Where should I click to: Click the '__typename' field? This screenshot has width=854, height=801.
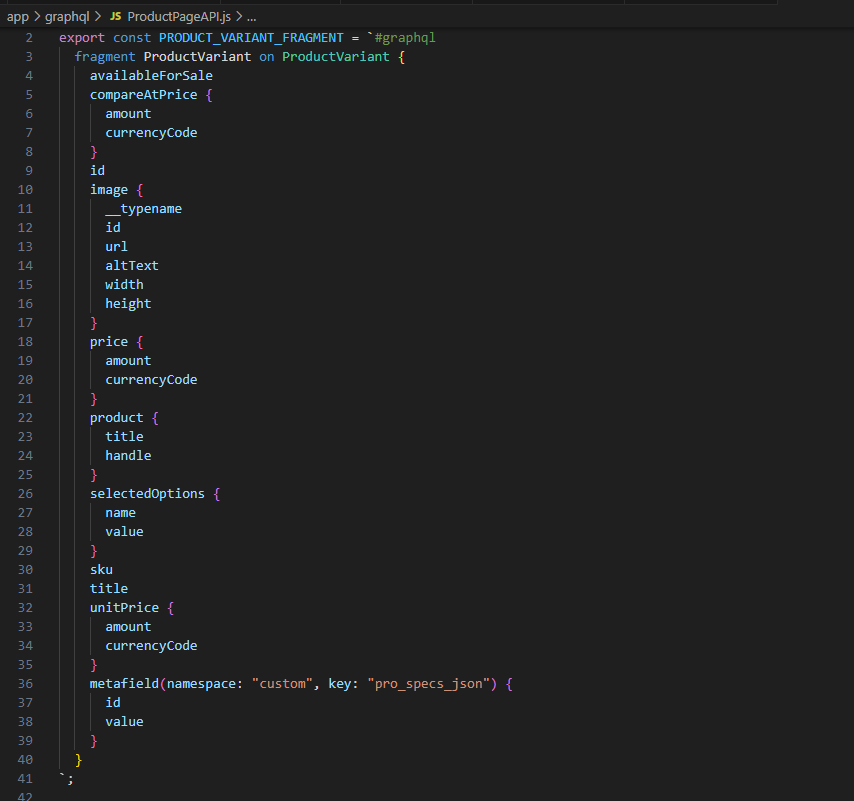(143, 209)
